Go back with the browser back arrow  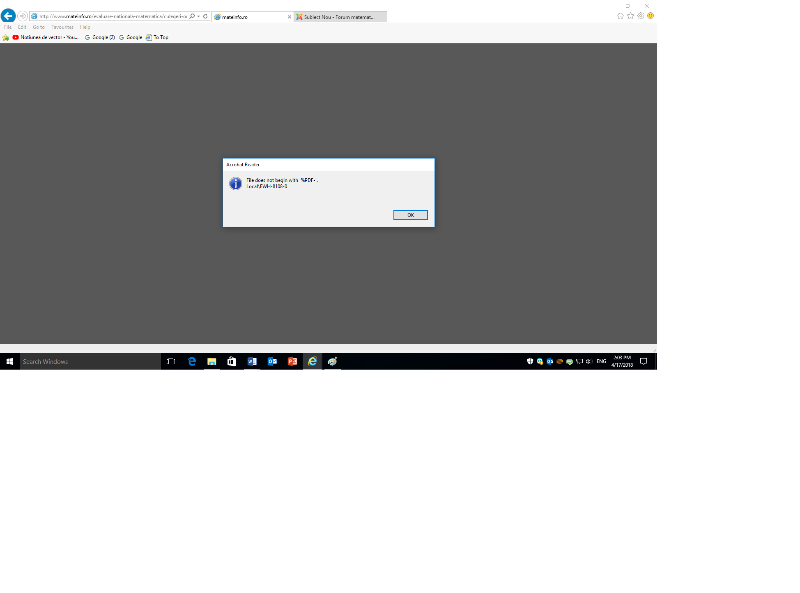[9, 16]
